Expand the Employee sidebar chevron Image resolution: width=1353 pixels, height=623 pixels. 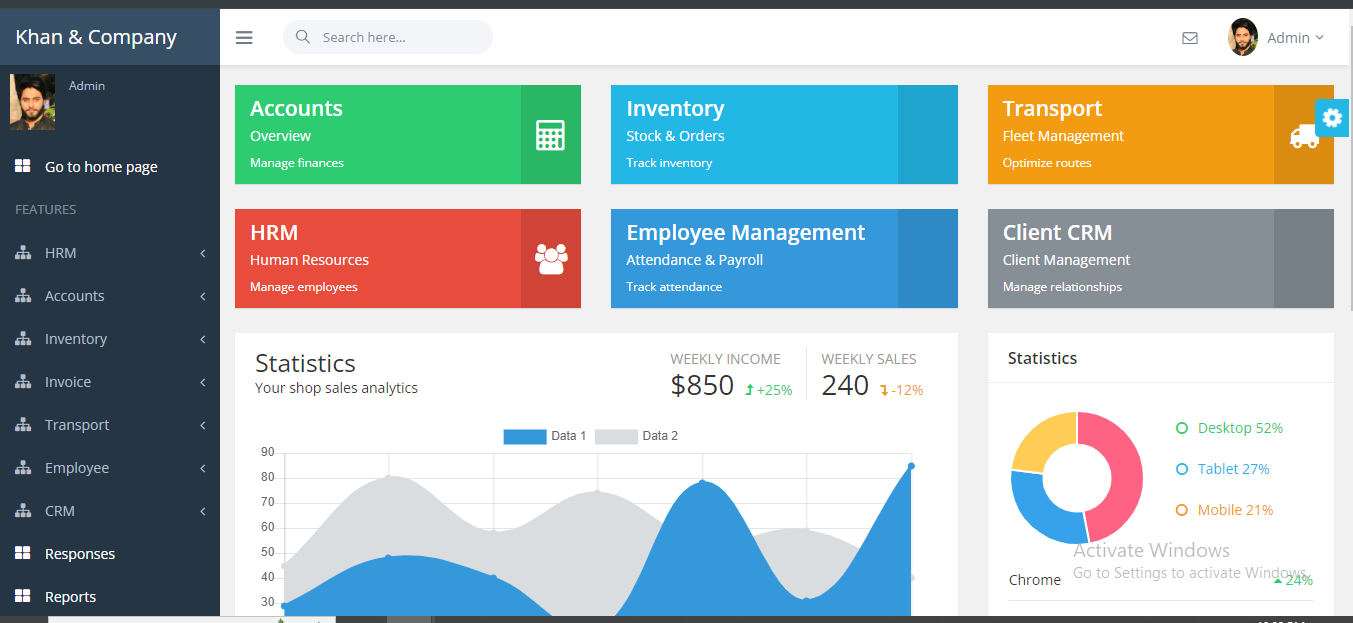point(202,468)
